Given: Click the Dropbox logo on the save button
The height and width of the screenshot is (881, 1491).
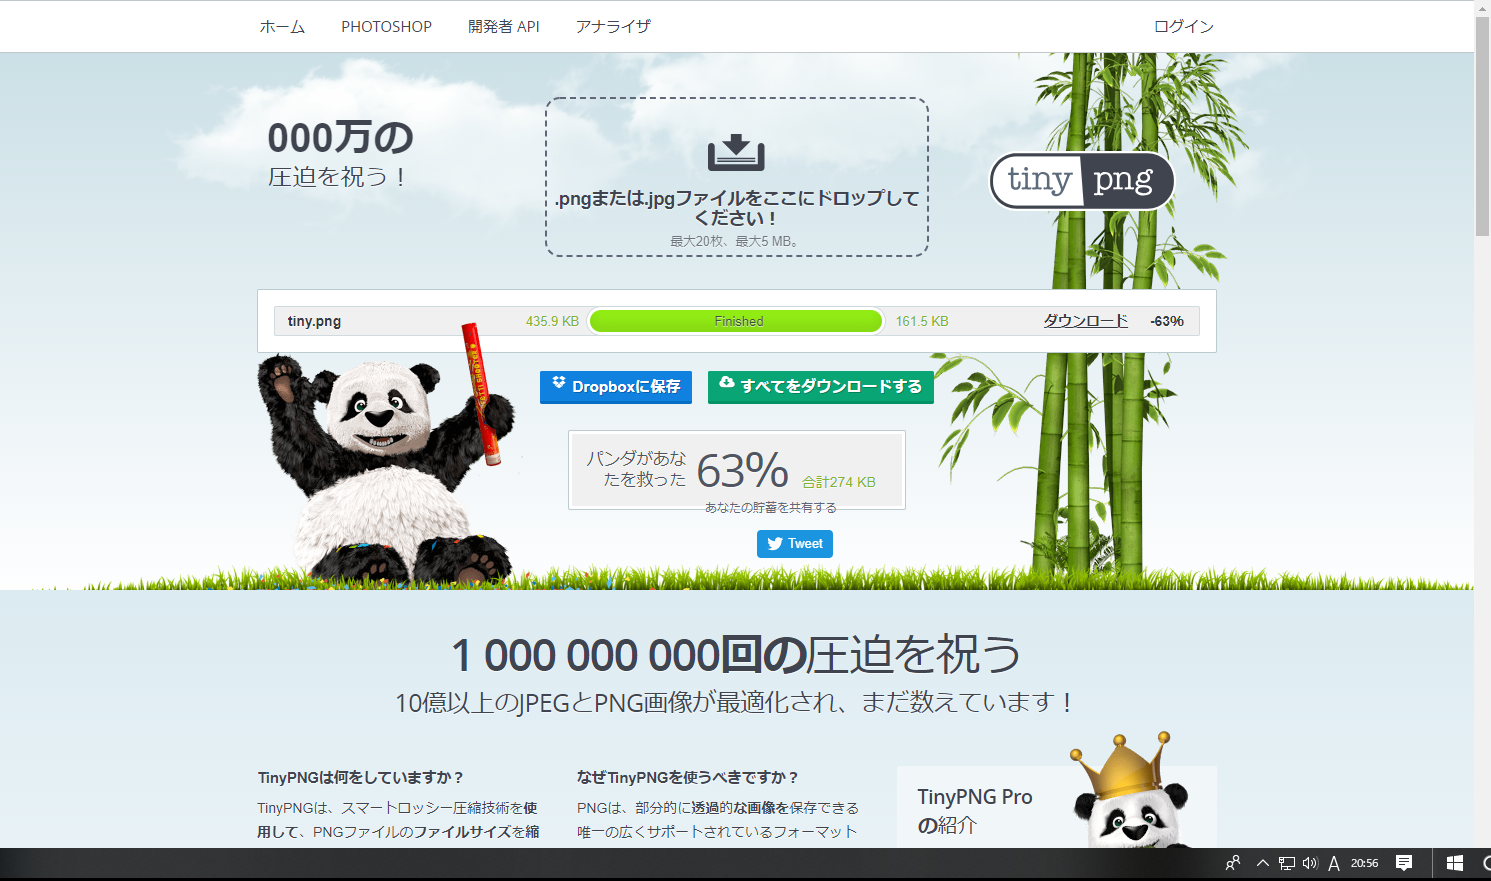Looking at the screenshot, I should tap(559, 384).
